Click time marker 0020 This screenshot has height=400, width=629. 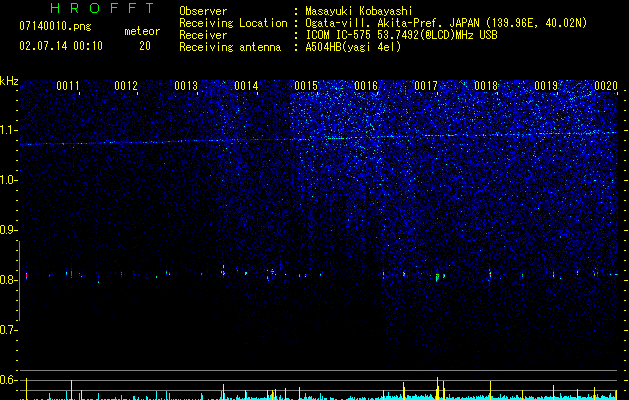606,86
